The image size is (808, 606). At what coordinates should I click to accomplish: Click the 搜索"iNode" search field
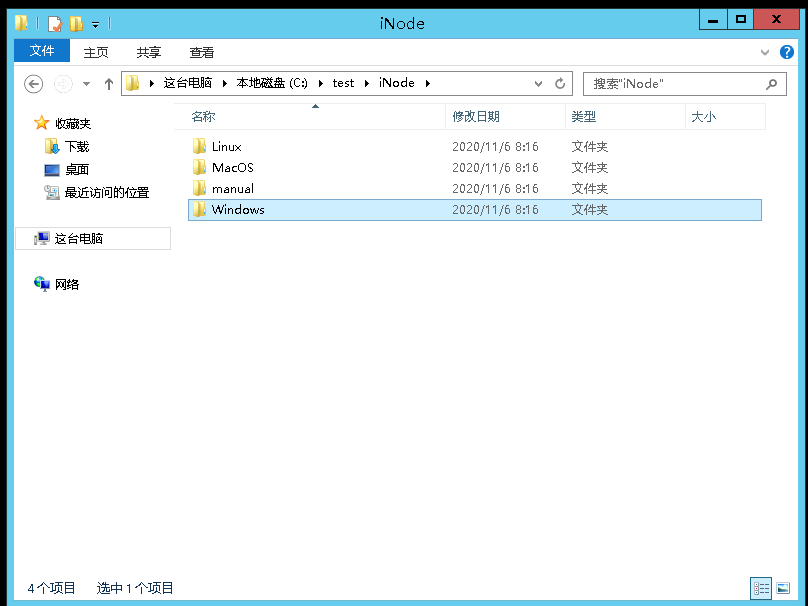pos(684,84)
